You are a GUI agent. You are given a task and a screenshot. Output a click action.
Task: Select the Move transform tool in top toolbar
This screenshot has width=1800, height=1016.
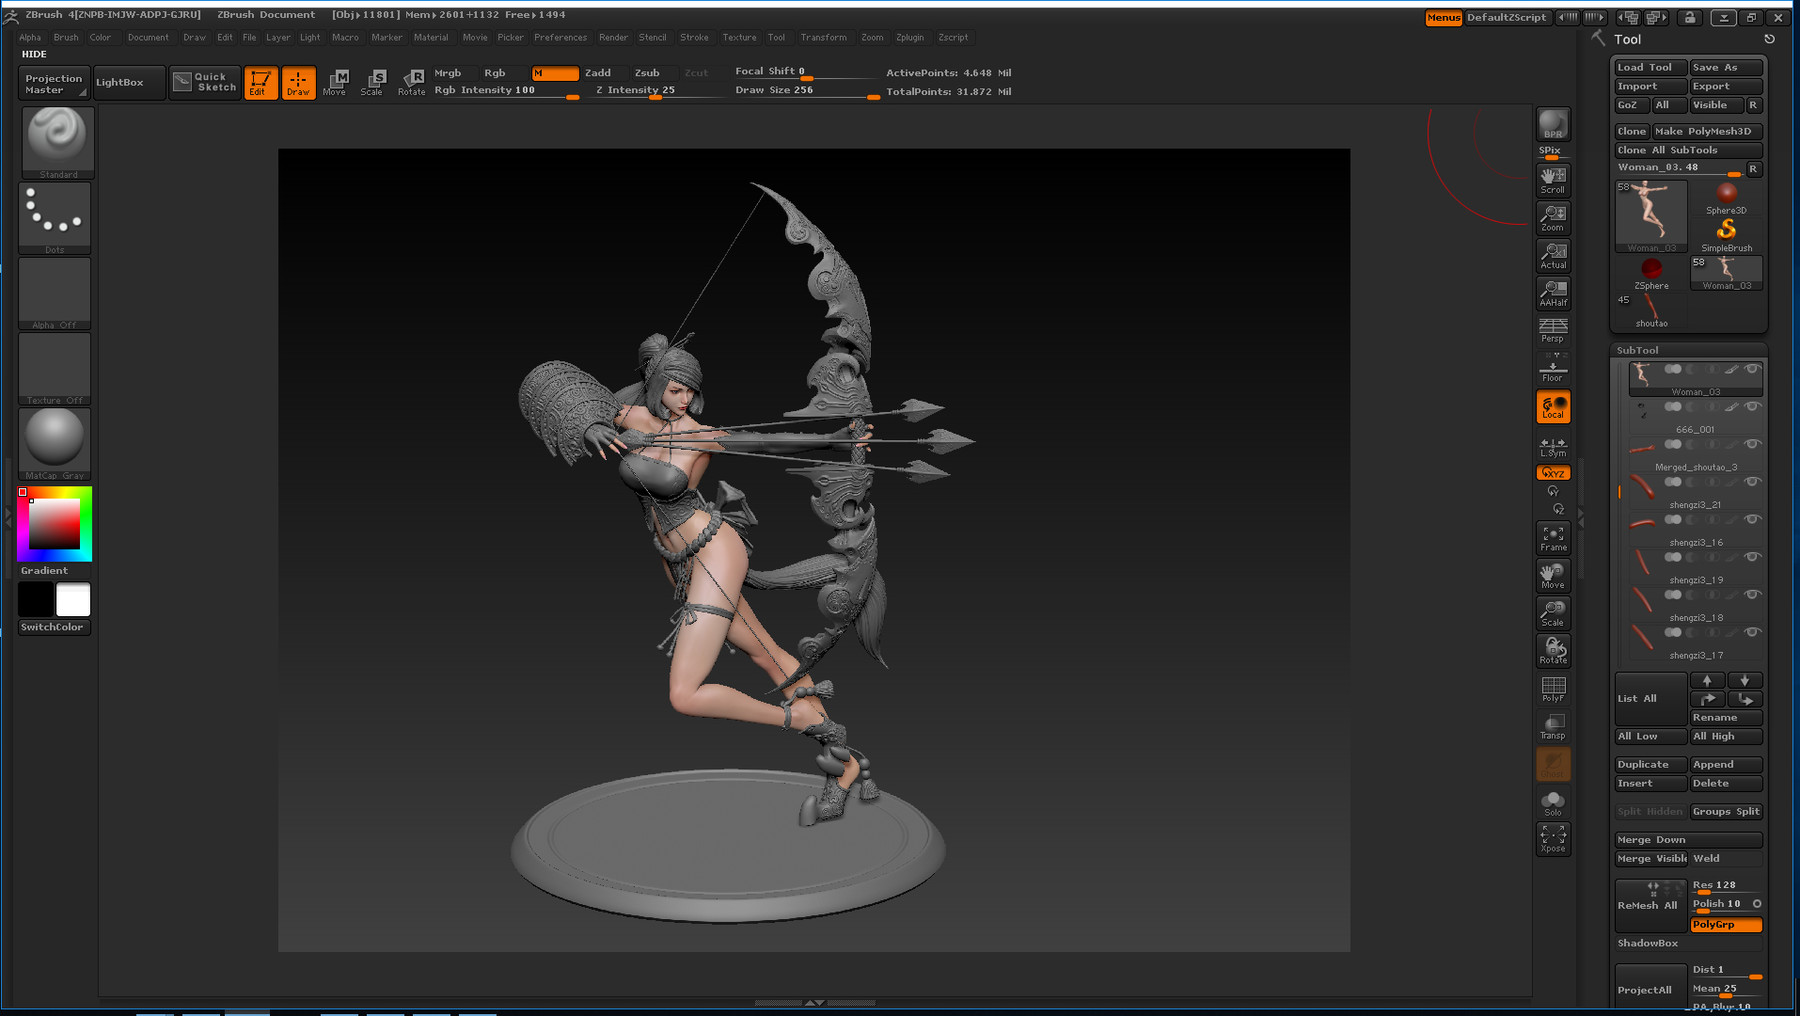click(x=336, y=82)
